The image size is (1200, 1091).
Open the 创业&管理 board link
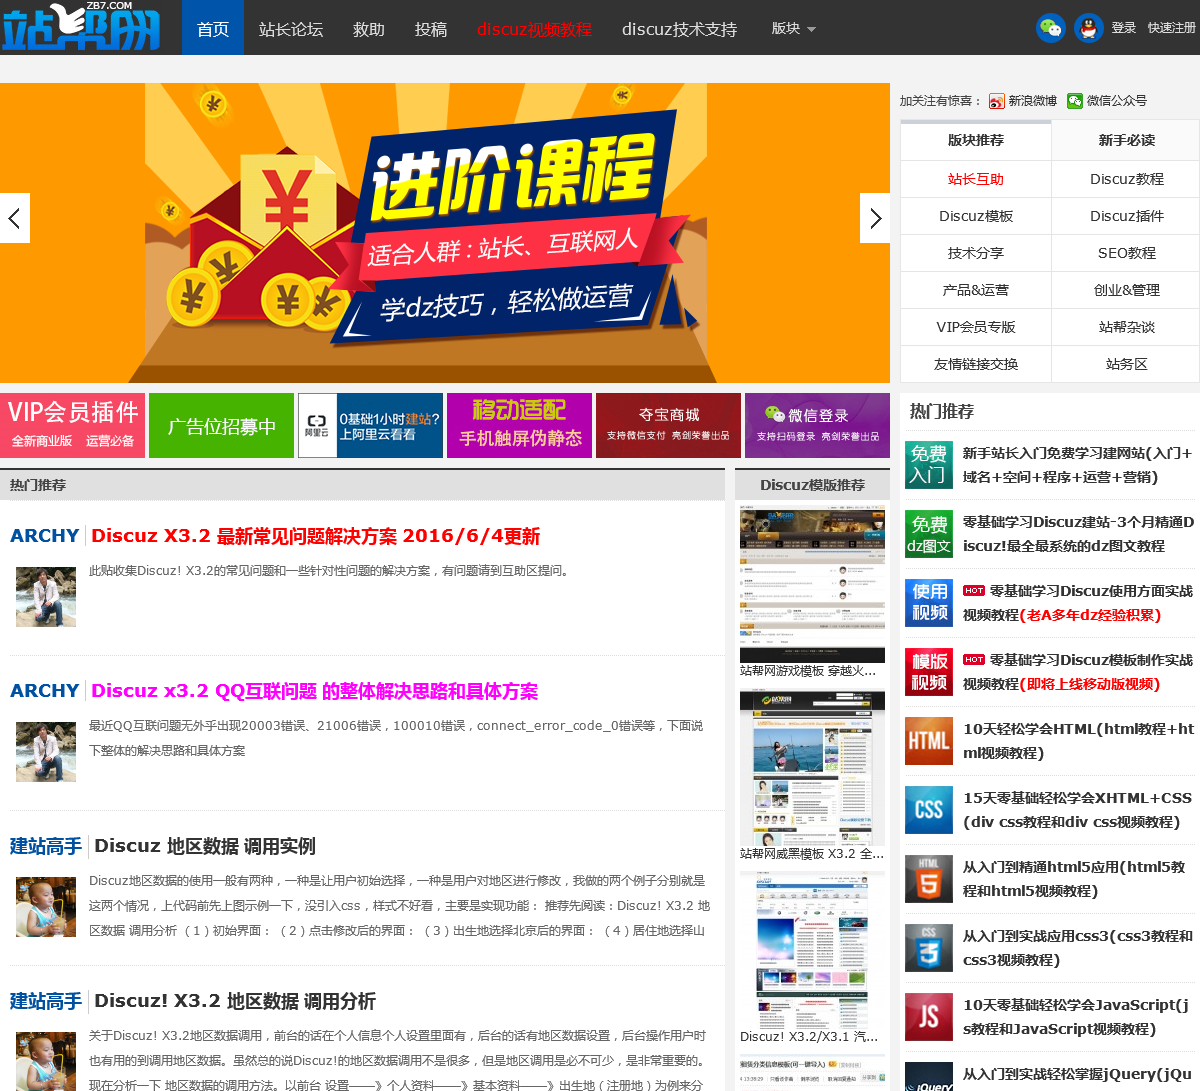1126,290
